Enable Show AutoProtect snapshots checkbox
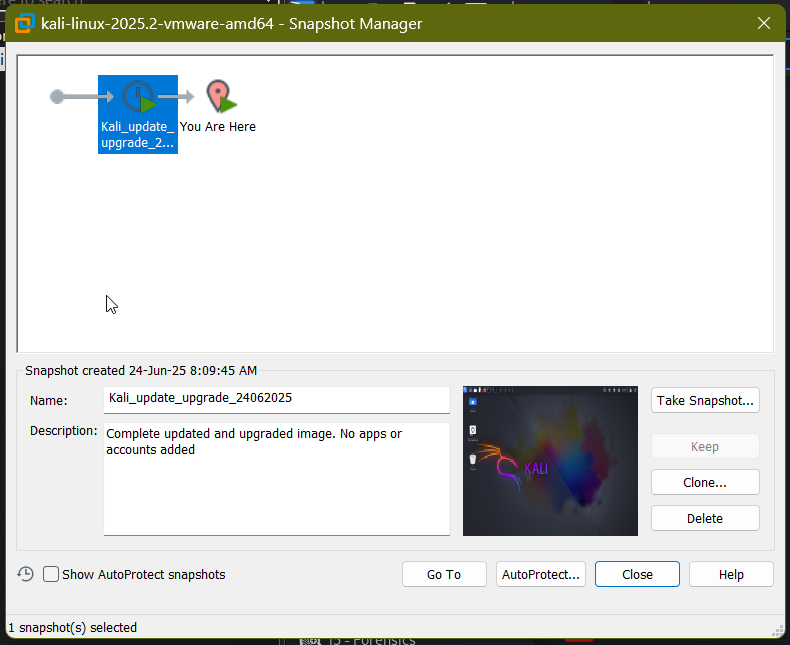The height and width of the screenshot is (645, 790). (51, 574)
